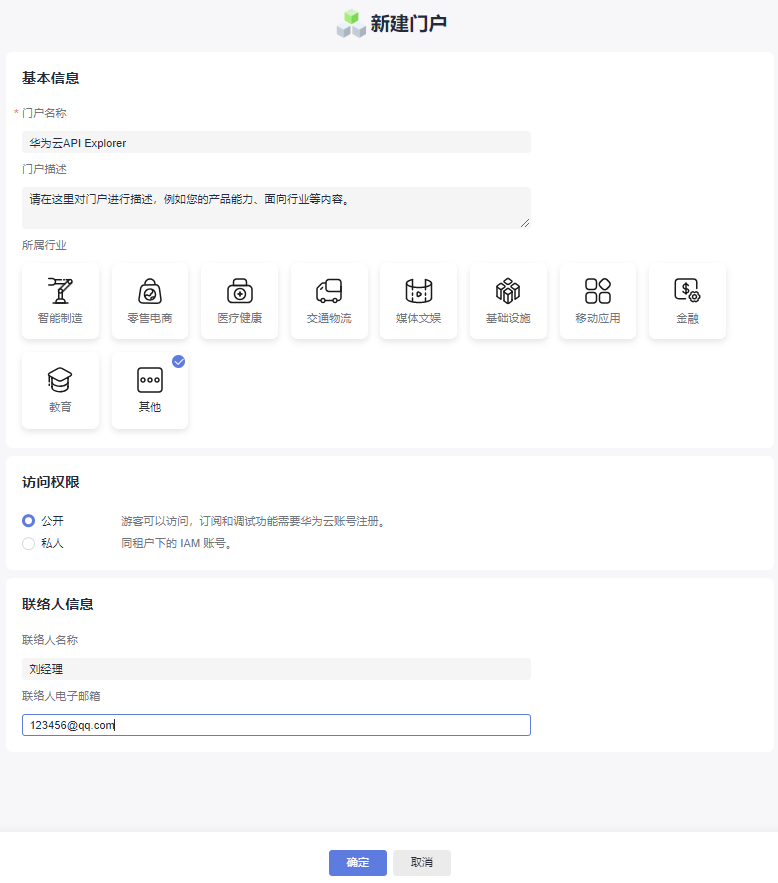
Task: Click the 新建门户 page title
Action: [409, 24]
